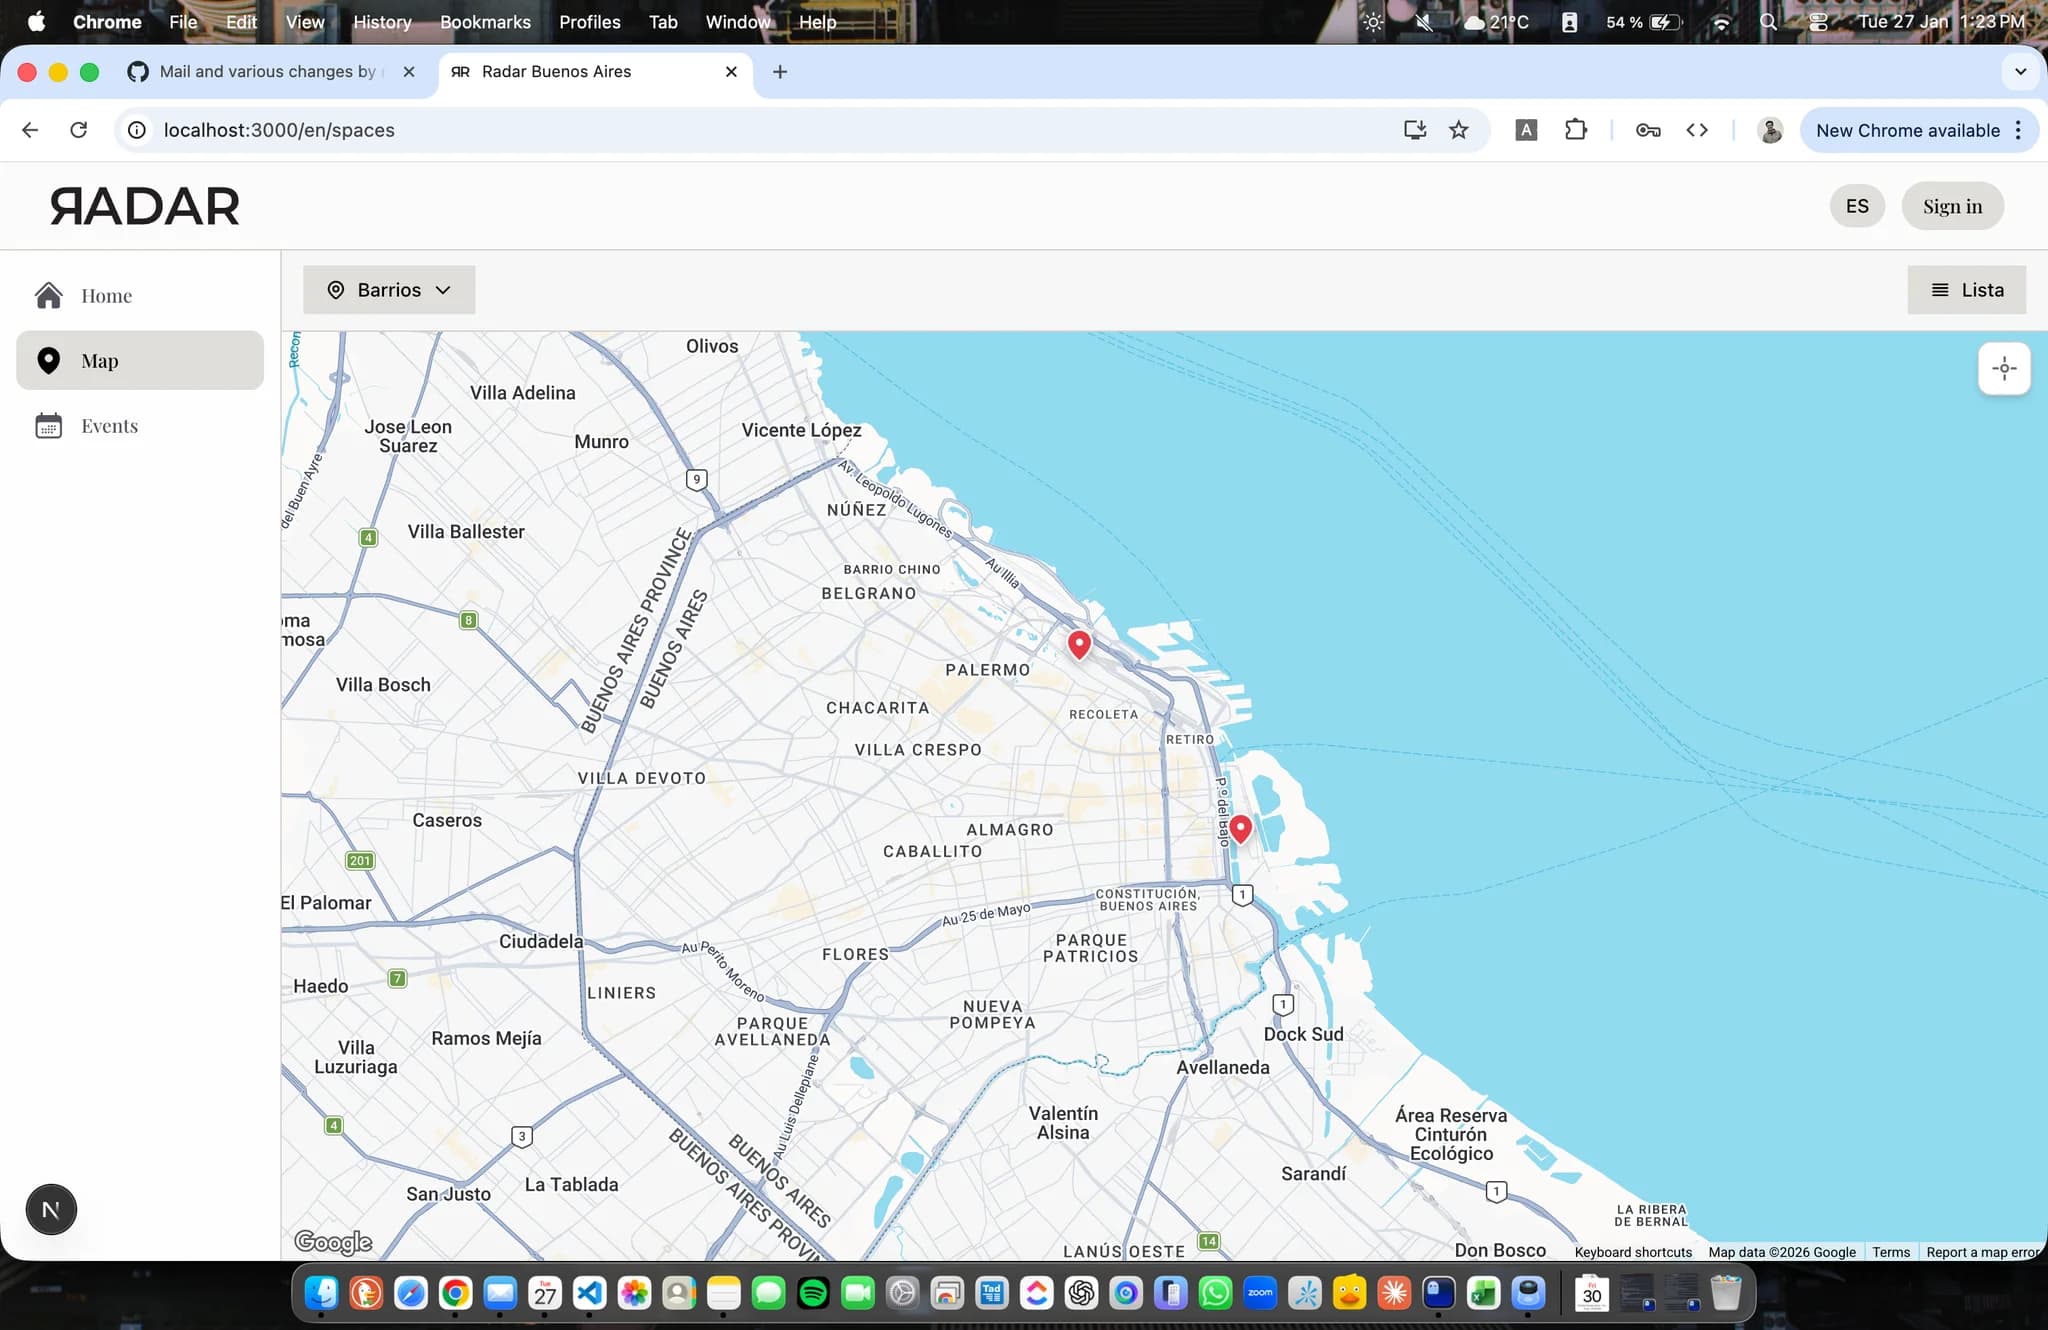Open Next.js dev tools N badge

pyautogui.click(x=51, y=1209)
